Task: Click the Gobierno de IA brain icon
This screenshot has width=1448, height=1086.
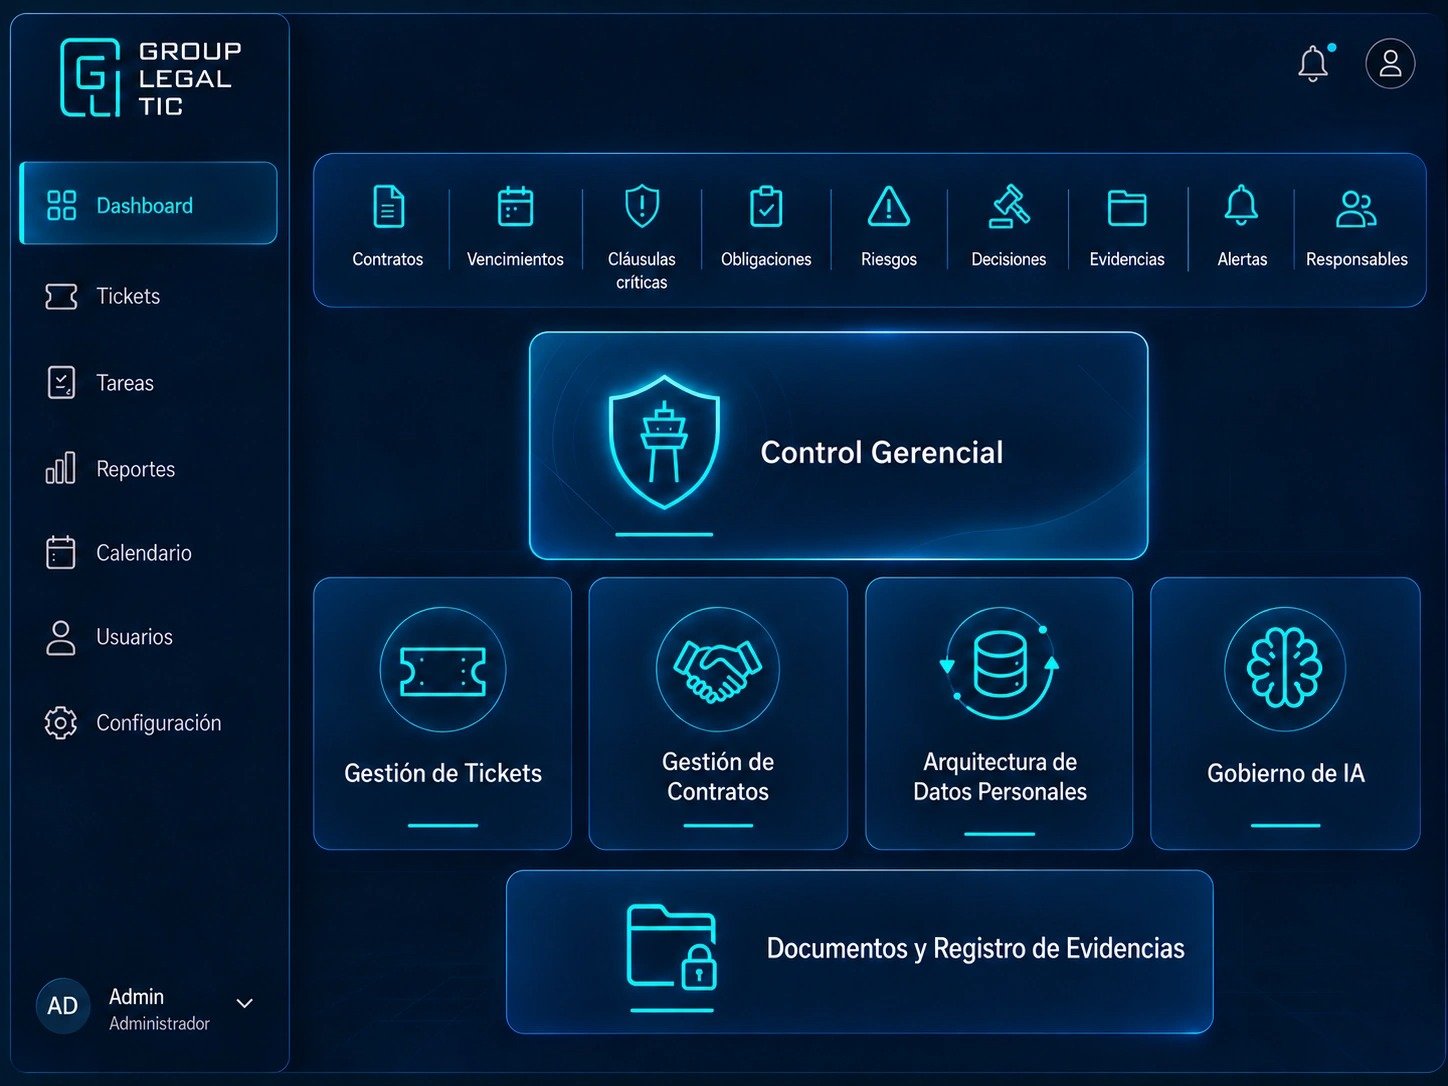Action: click(1285, 668)
